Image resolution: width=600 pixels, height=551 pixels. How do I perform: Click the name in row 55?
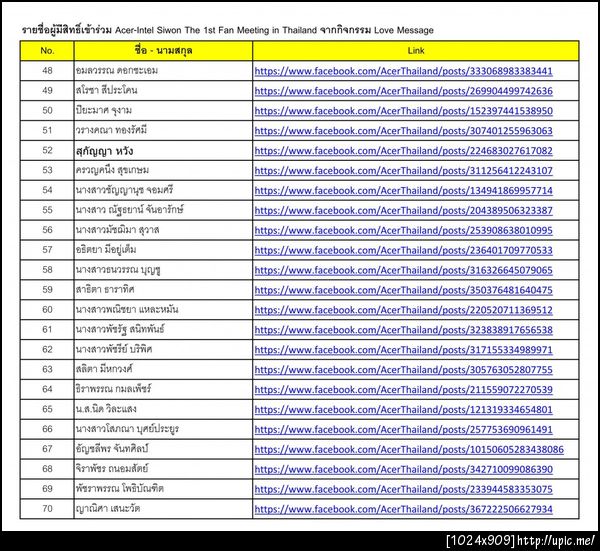pyautogui.click(x=130, y=210)
